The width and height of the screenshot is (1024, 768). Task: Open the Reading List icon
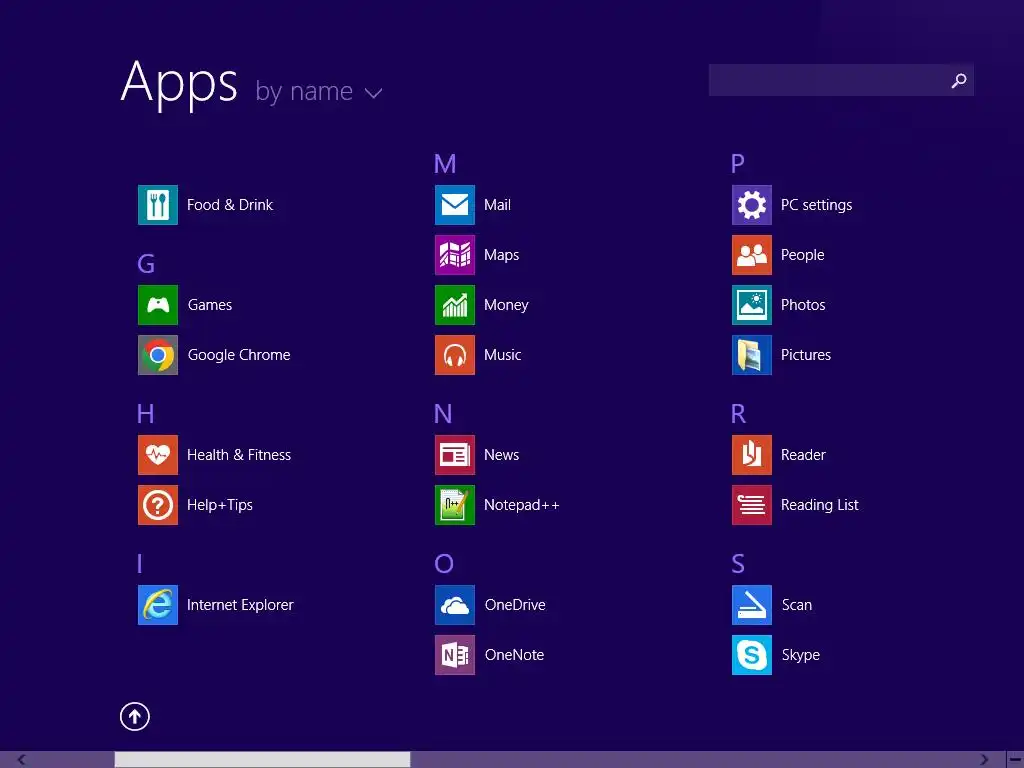click(x=752, y=505)
